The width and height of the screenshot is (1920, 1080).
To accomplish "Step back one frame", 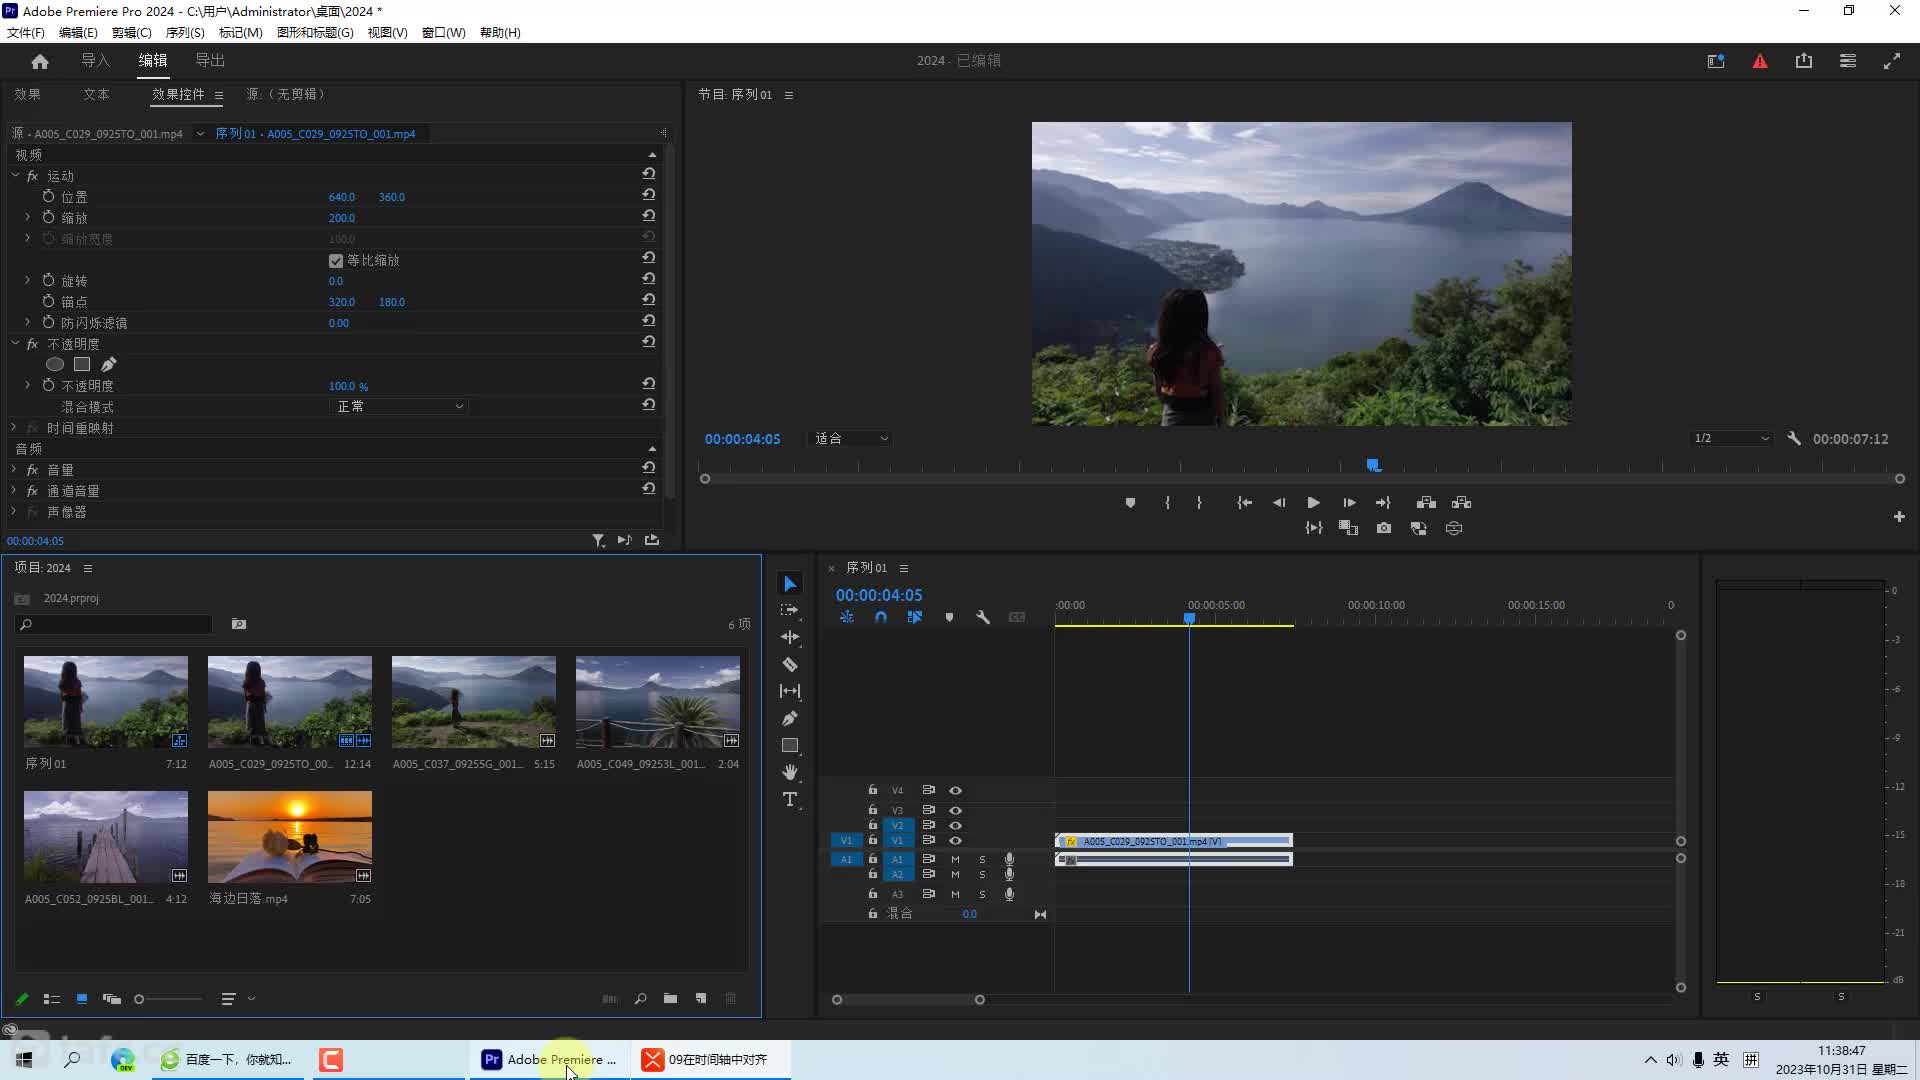I will click(x=1279, y=503).
